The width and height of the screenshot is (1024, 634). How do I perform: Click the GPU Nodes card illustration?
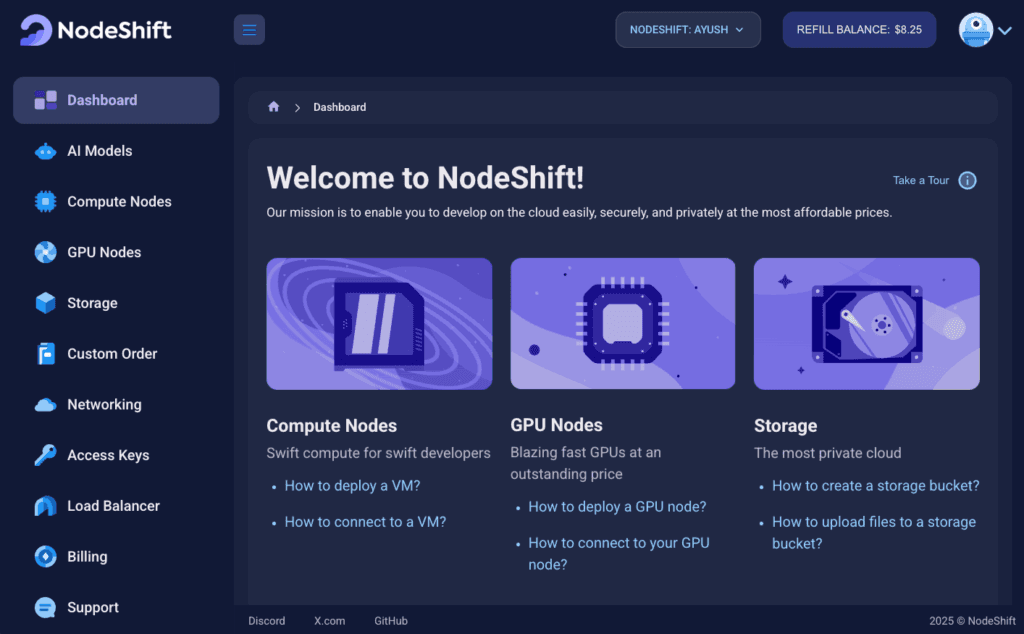(x=622, y=323)
